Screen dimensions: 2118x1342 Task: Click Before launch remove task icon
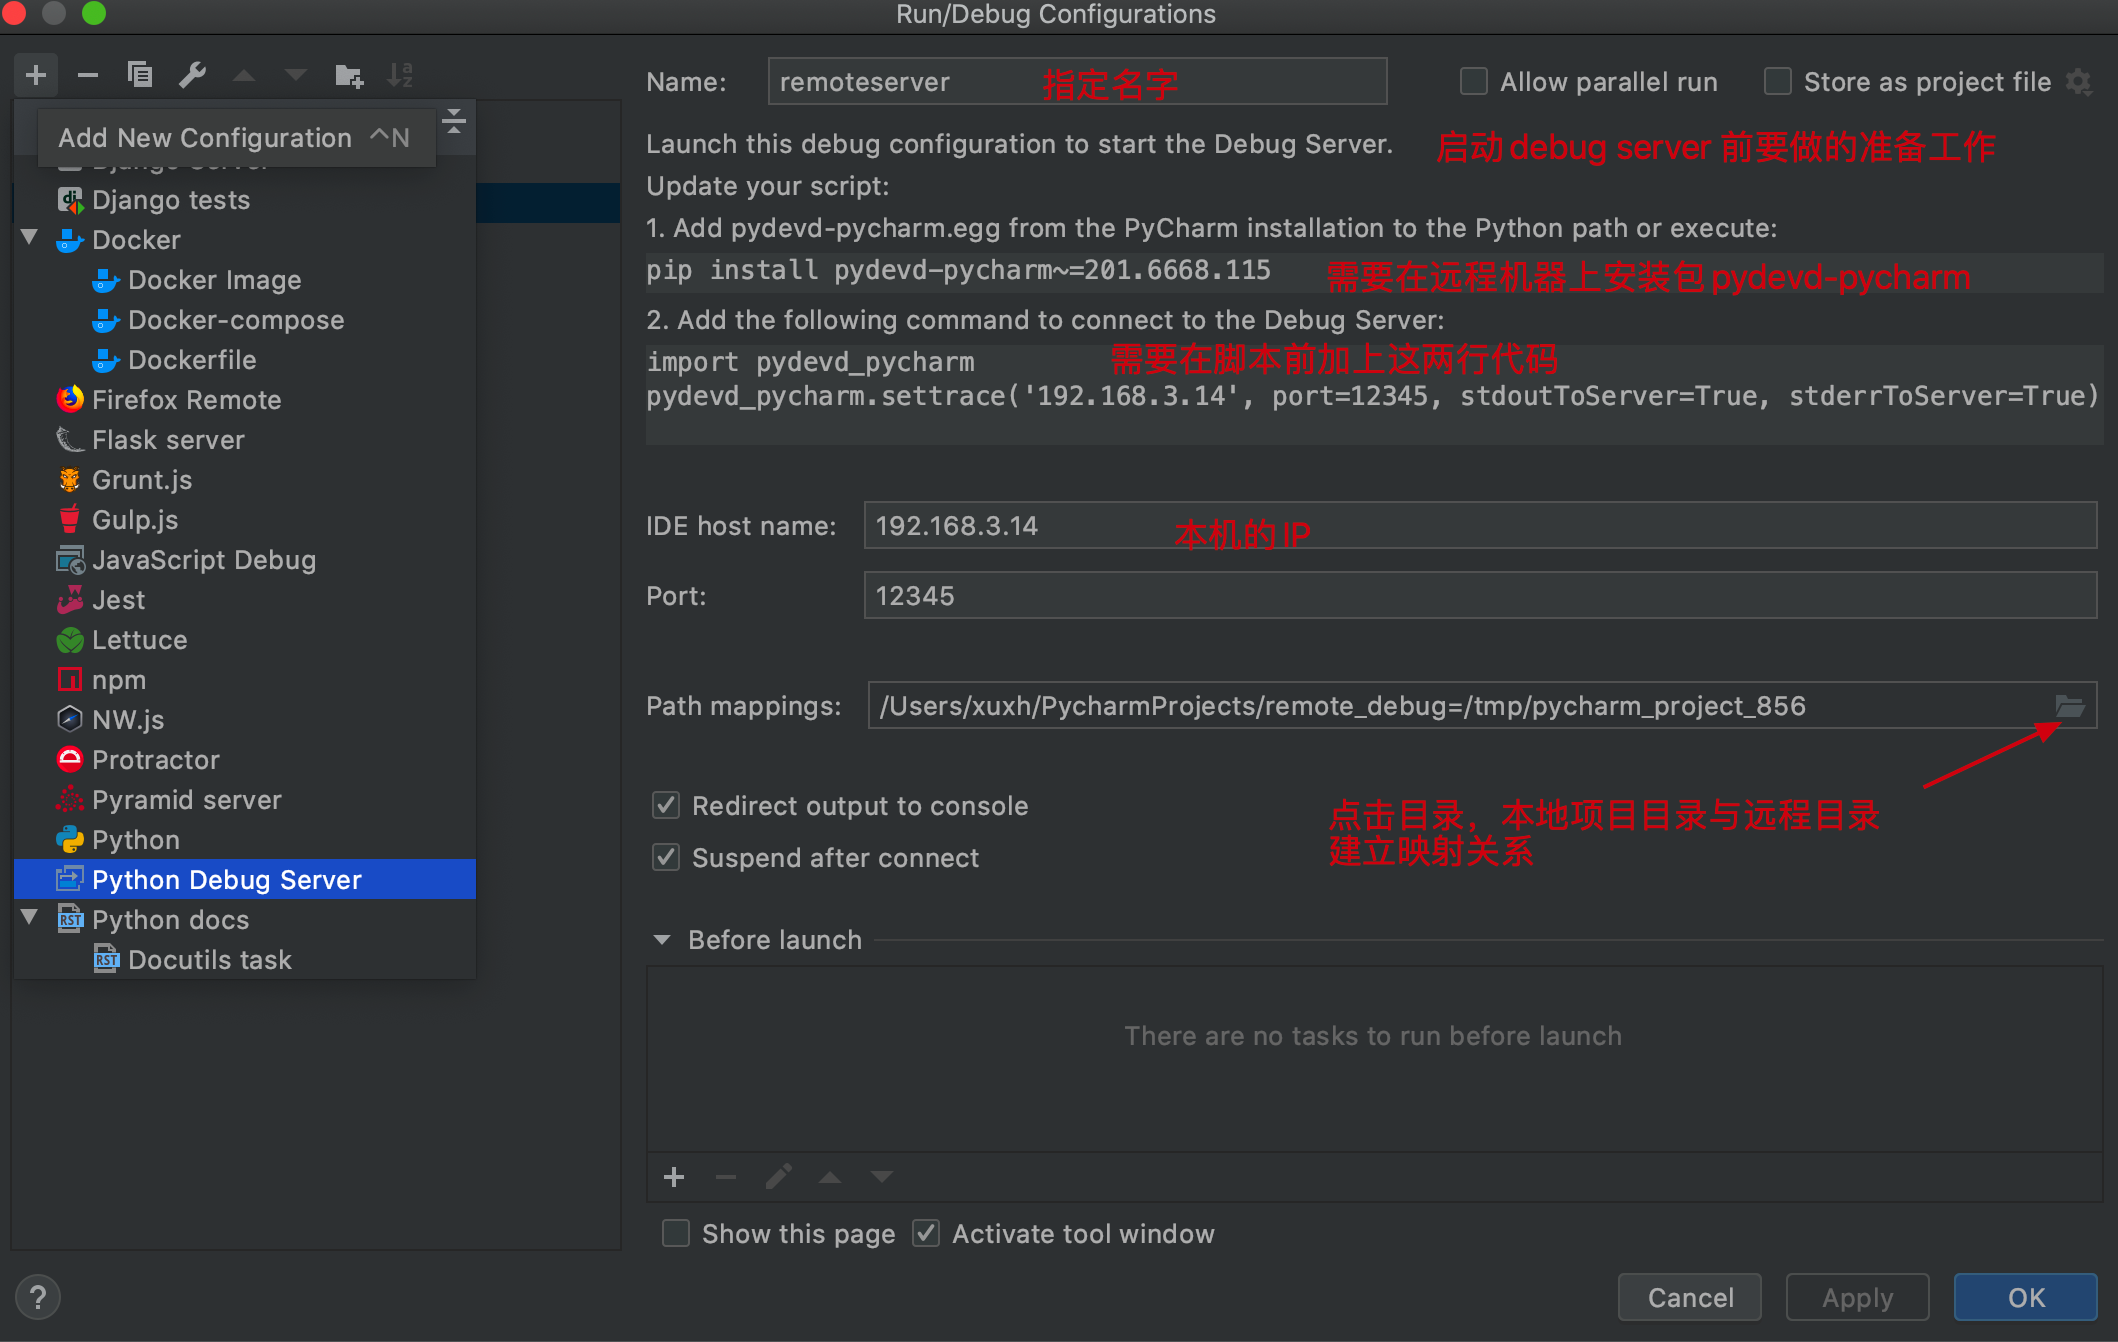[x=726, y=1177]
